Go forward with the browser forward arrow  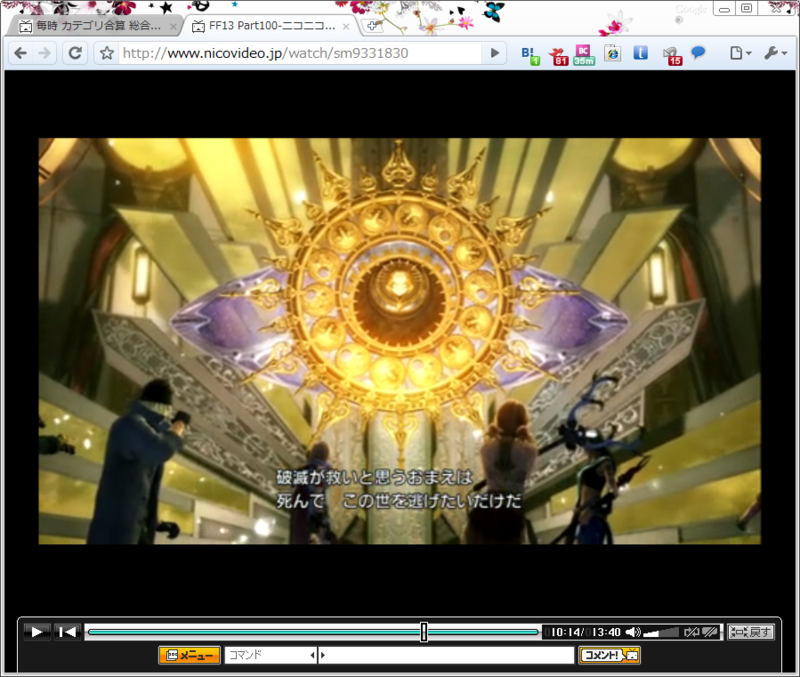click(44, 53)
